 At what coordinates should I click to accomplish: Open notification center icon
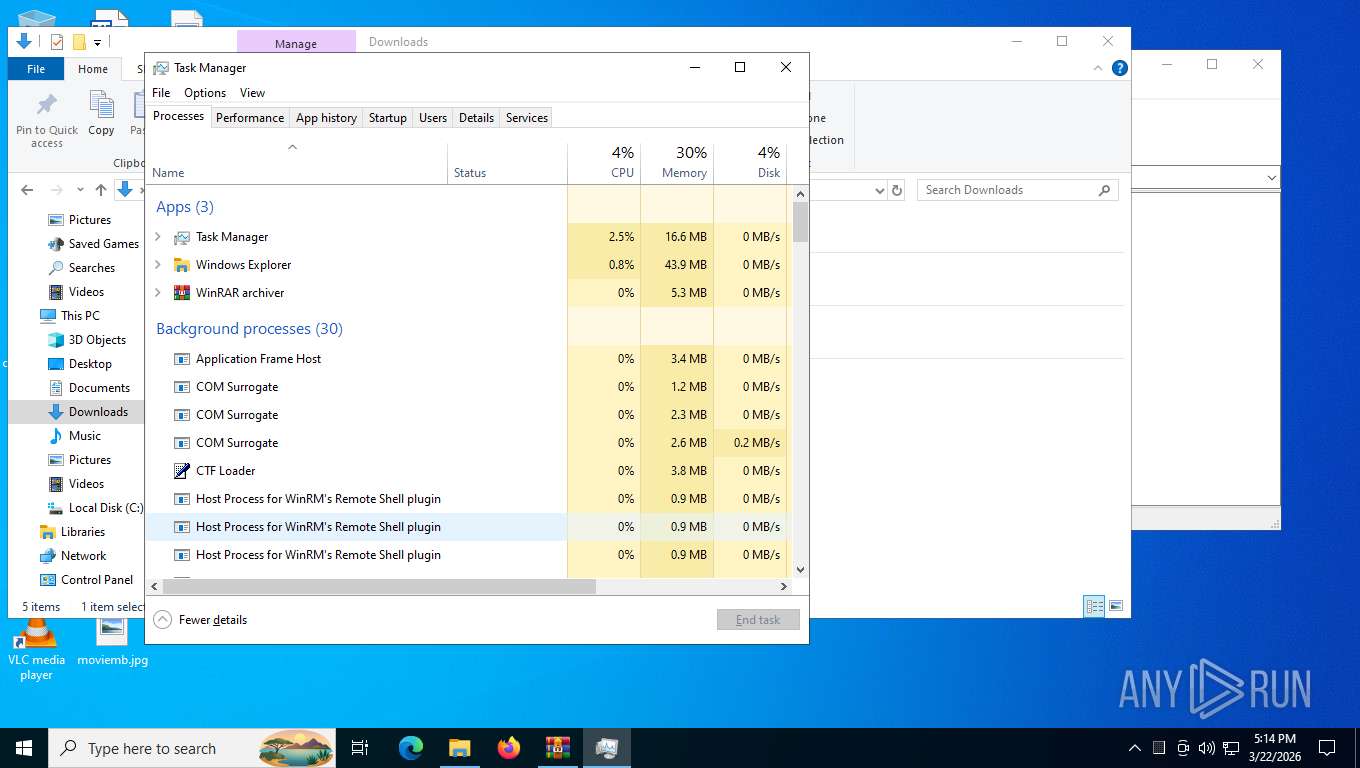[1327, 748]
